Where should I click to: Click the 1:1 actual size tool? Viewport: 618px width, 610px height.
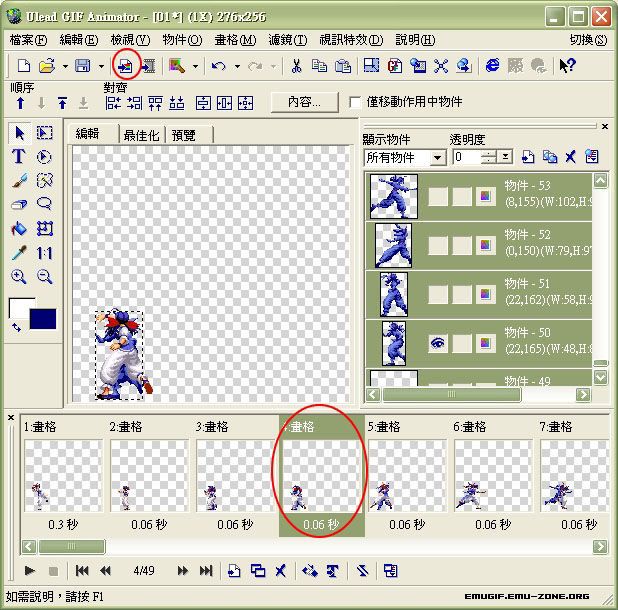(x=45, y=253)
